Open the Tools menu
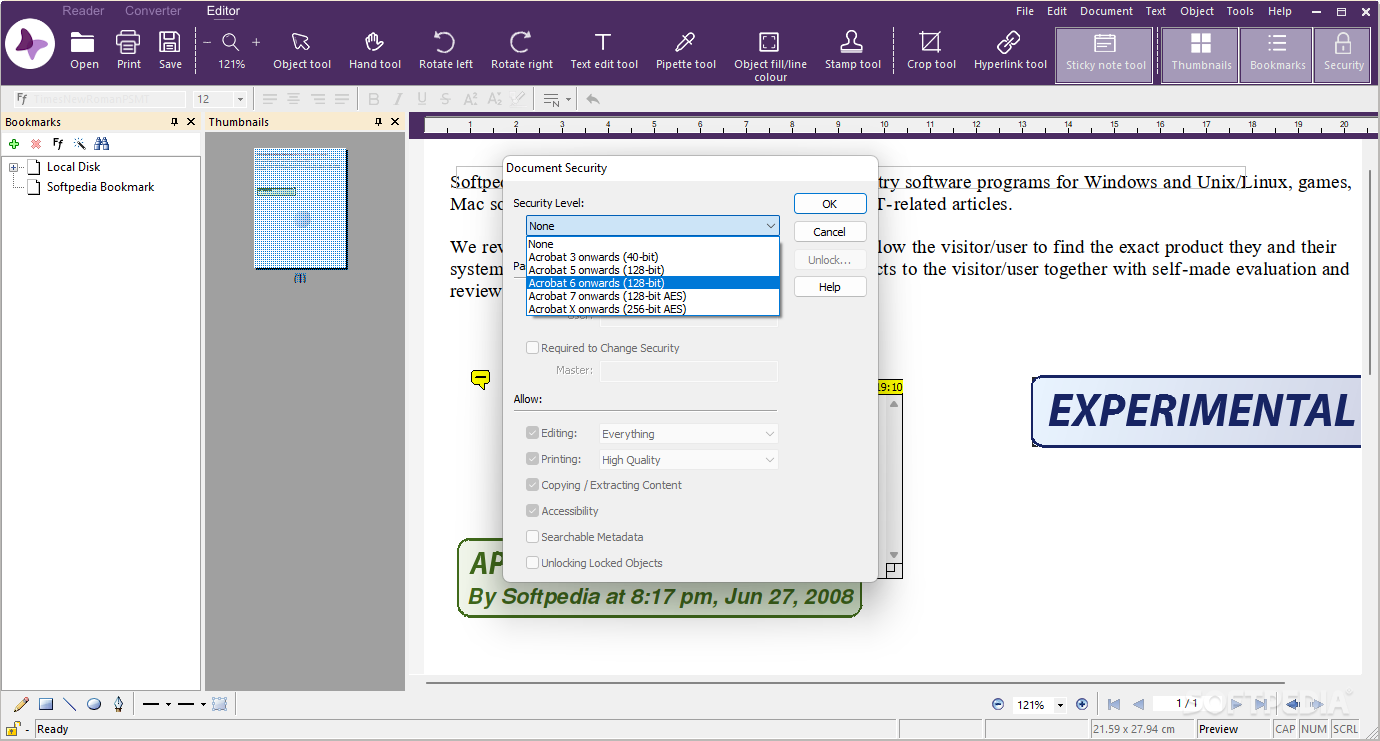Viewport: 1380px width, 741px height. 1240,11
